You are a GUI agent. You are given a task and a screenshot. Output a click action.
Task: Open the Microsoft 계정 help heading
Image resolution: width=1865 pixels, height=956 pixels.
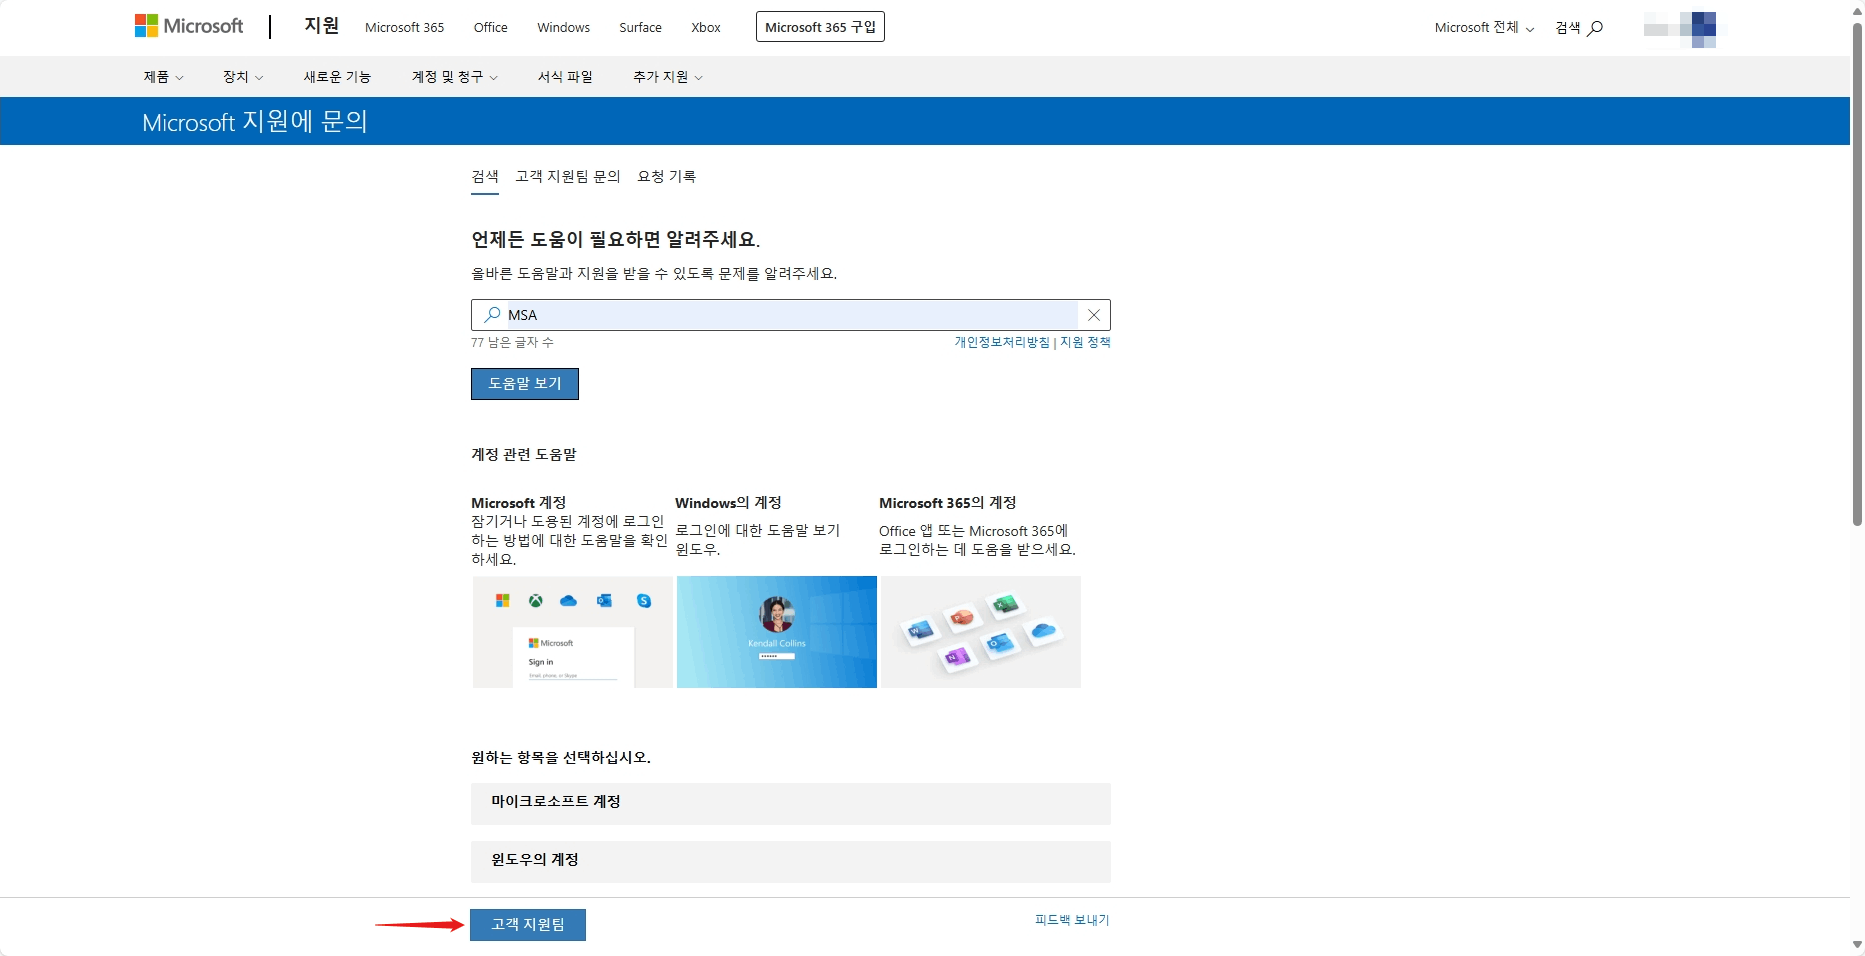(x=519, y=503)
